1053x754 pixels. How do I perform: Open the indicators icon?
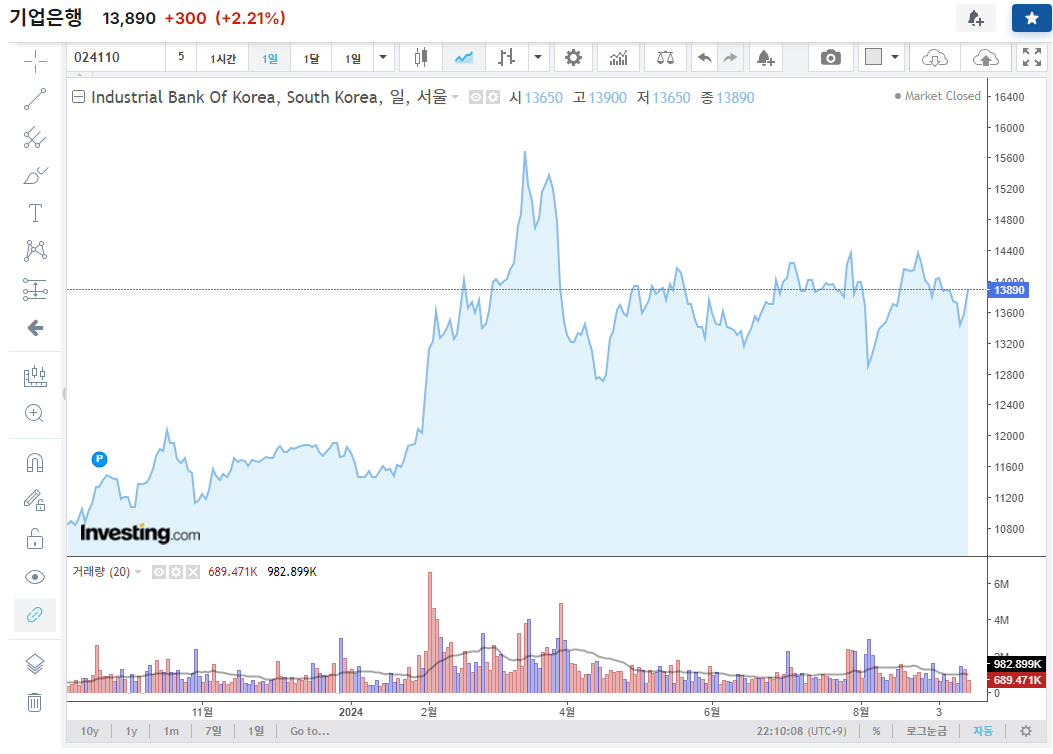tap(619, 58)
